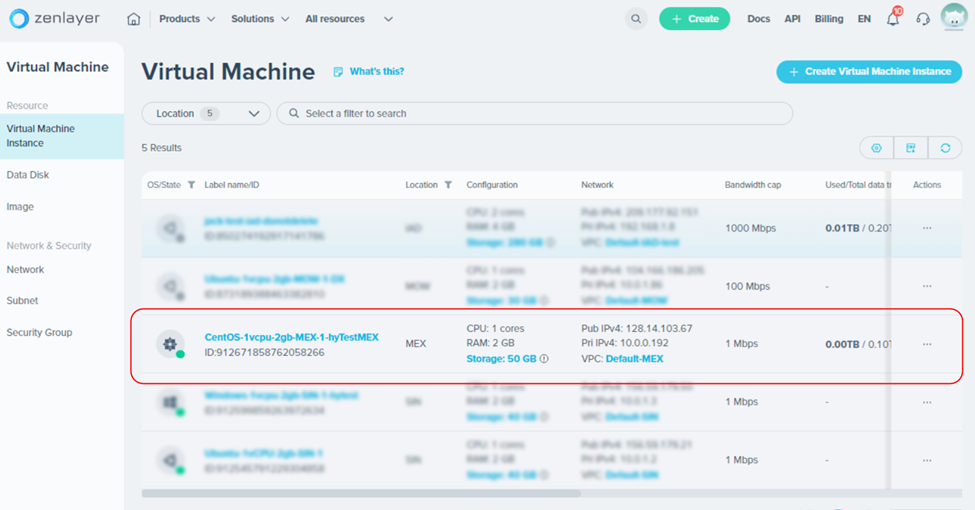Click the ID:912671858762058266 text
This screenshot has width=975, height=510.
[x=264, y=353]
